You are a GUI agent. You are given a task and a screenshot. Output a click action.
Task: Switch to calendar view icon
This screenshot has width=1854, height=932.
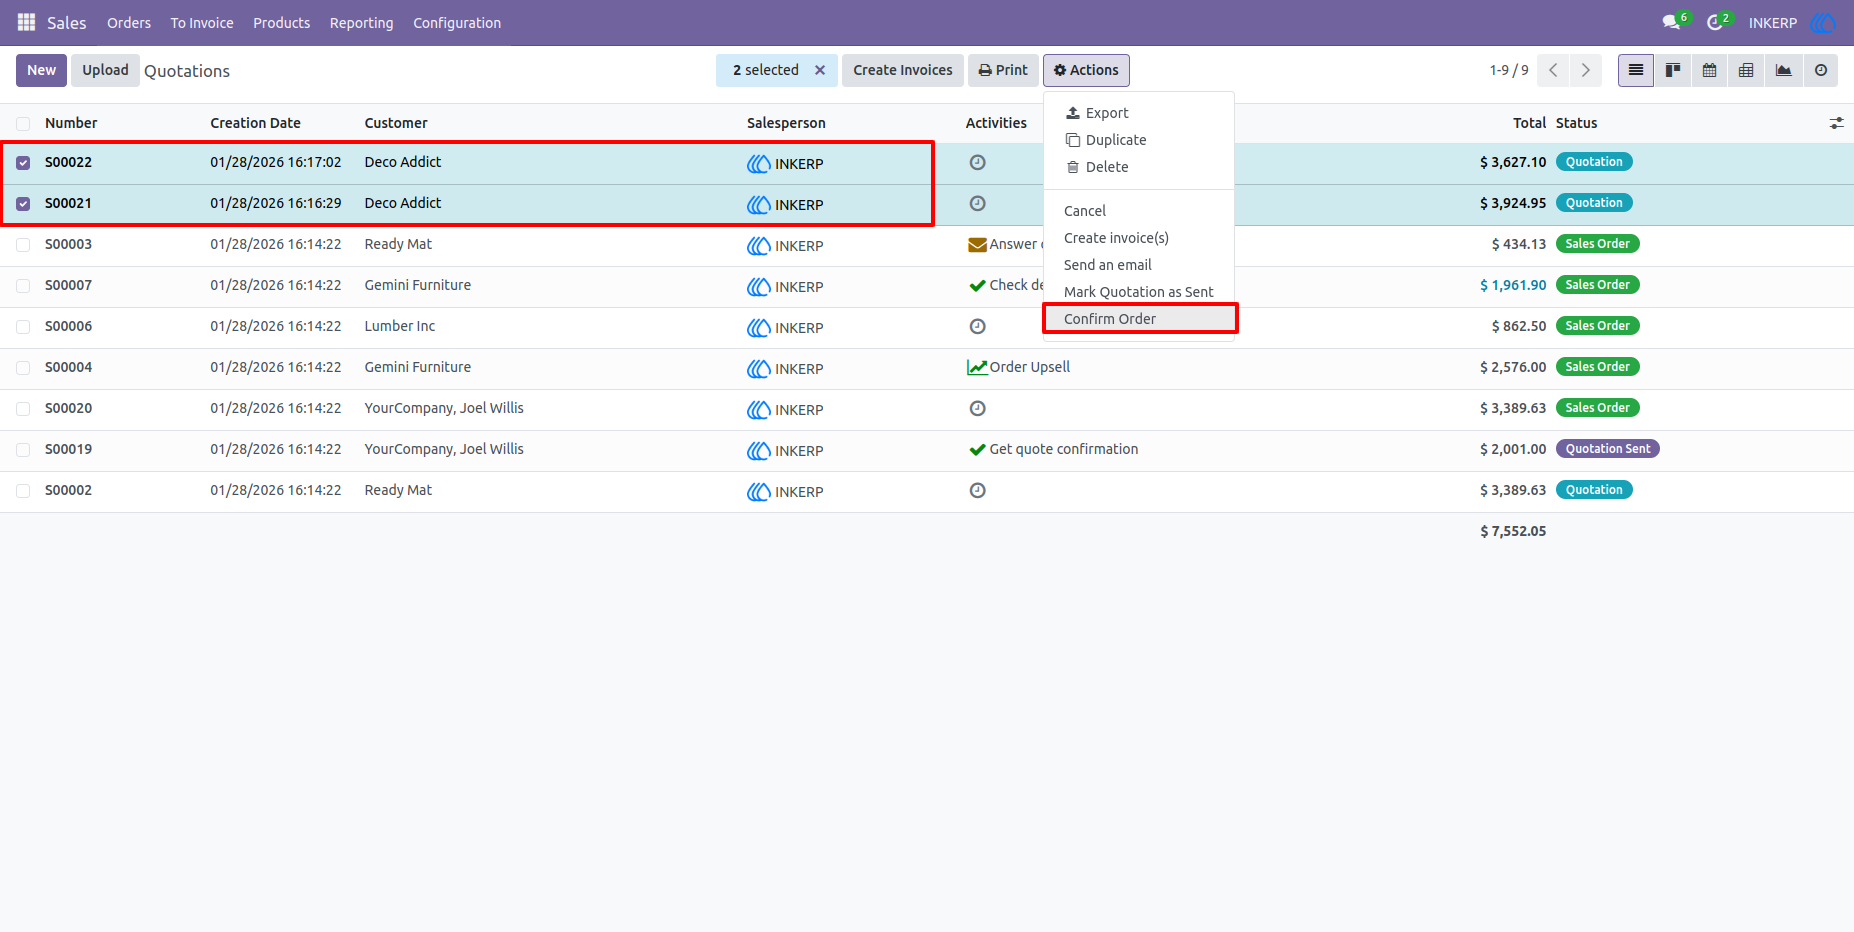(1710, 70)
